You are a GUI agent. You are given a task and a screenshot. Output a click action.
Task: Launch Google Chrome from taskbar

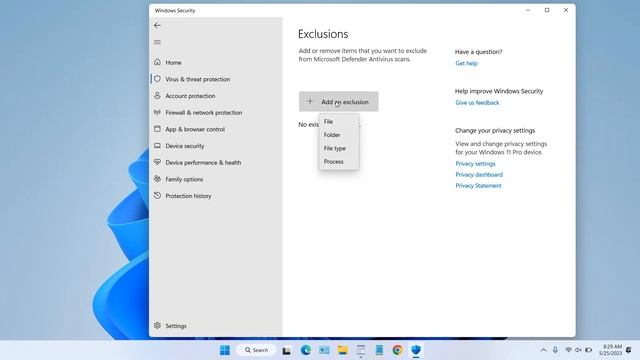(398, 350)
